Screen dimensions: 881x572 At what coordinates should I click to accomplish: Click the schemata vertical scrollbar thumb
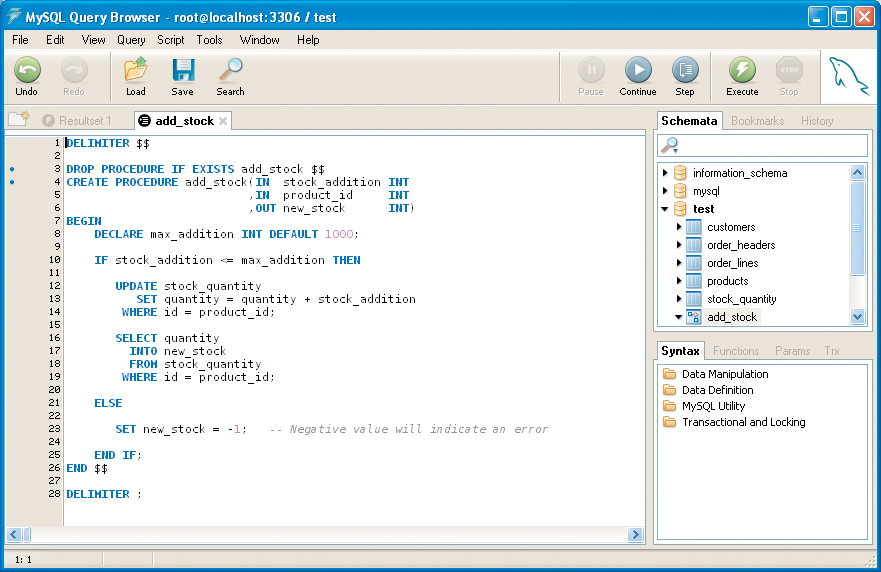pos(857,228)
